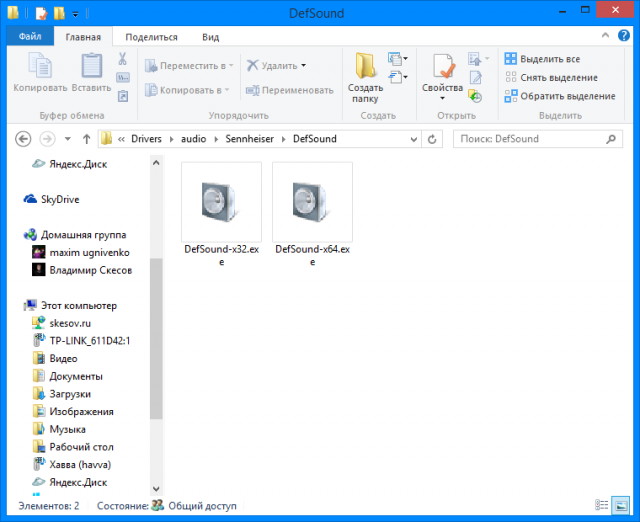Click the Paste (Вставить) clipboard icon

91,68
